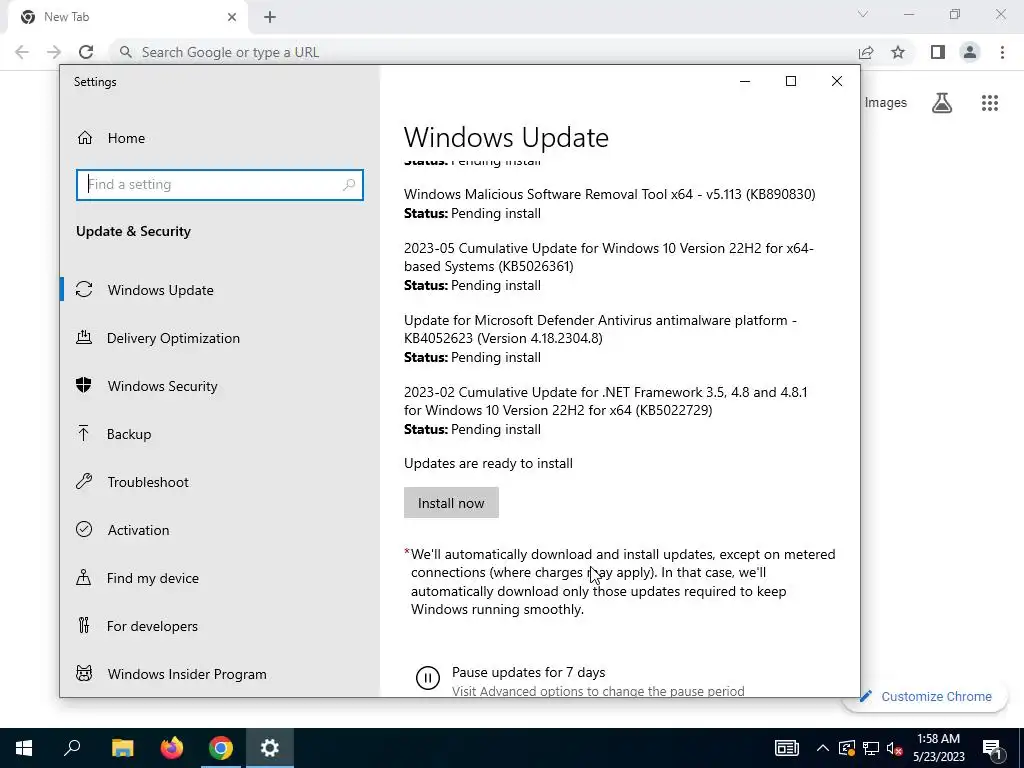Viewport: 1024px width, 768px height.
Task: Click the Find my device icon
Action: [84, 577]
